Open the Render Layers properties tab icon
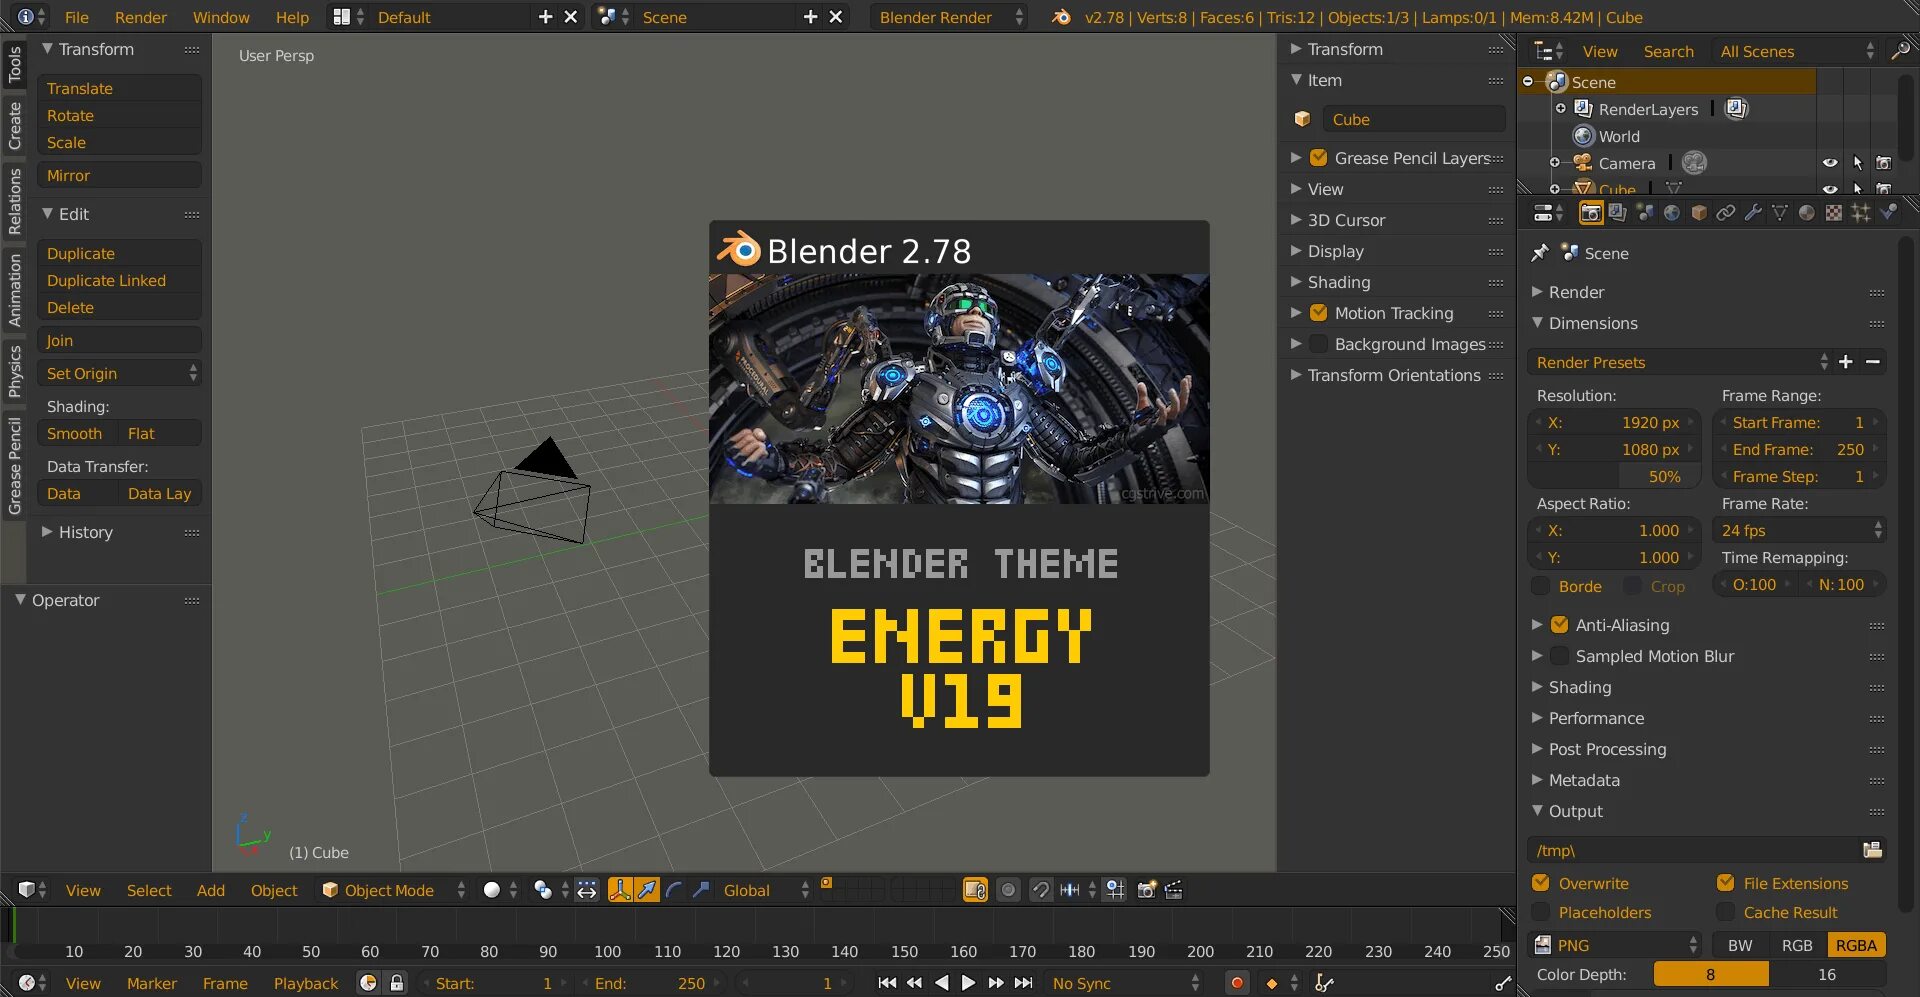Screen dimensions: 1920x997 point(1617,213)
